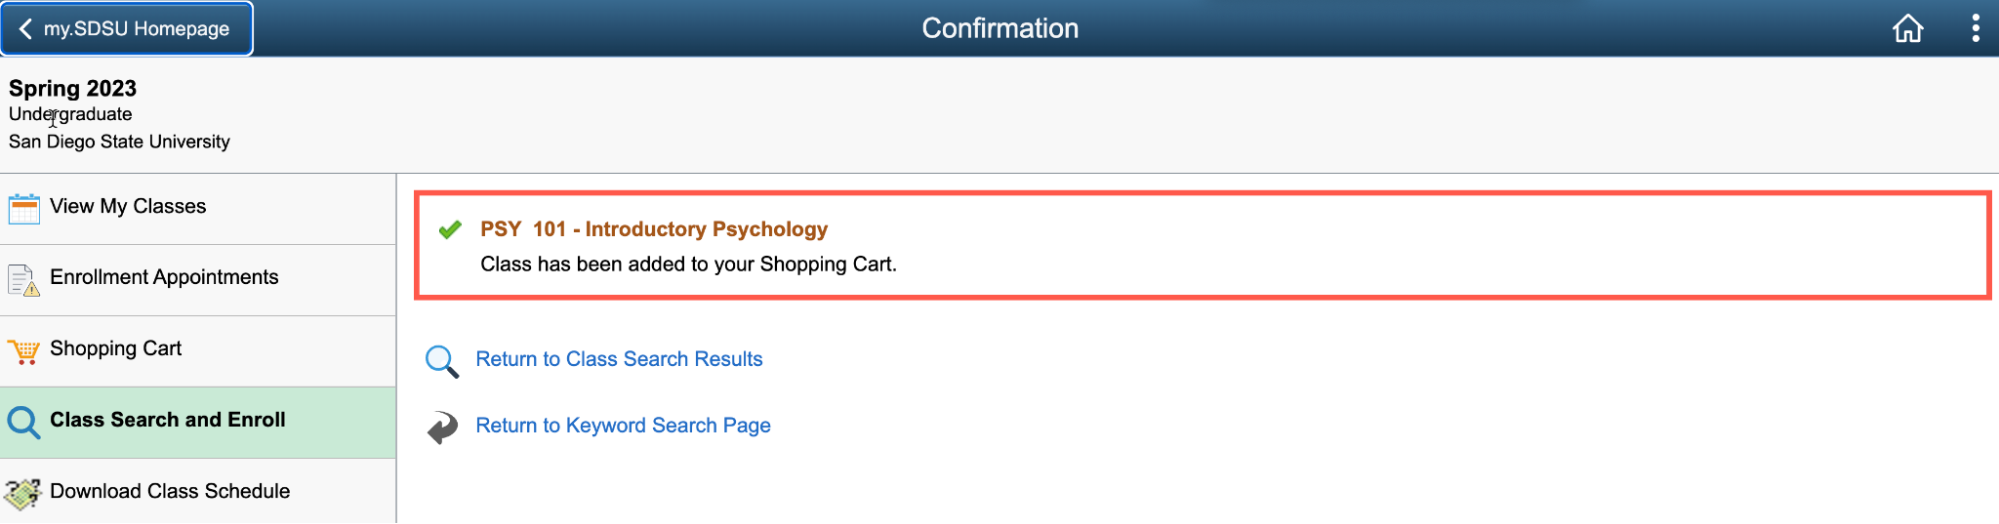
Task: Click the calendar icon beside View My Classes
Action: coord(24,209)
